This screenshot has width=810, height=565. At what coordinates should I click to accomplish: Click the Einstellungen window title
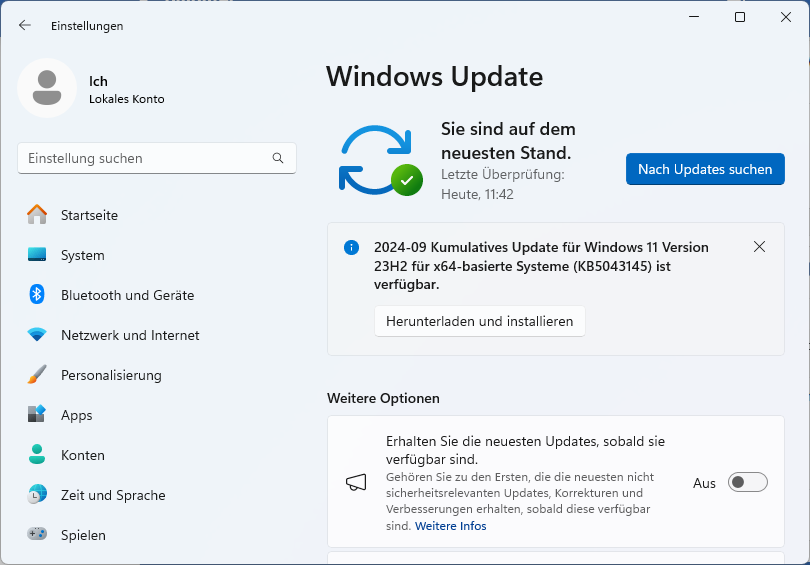(x=87, y=26)
